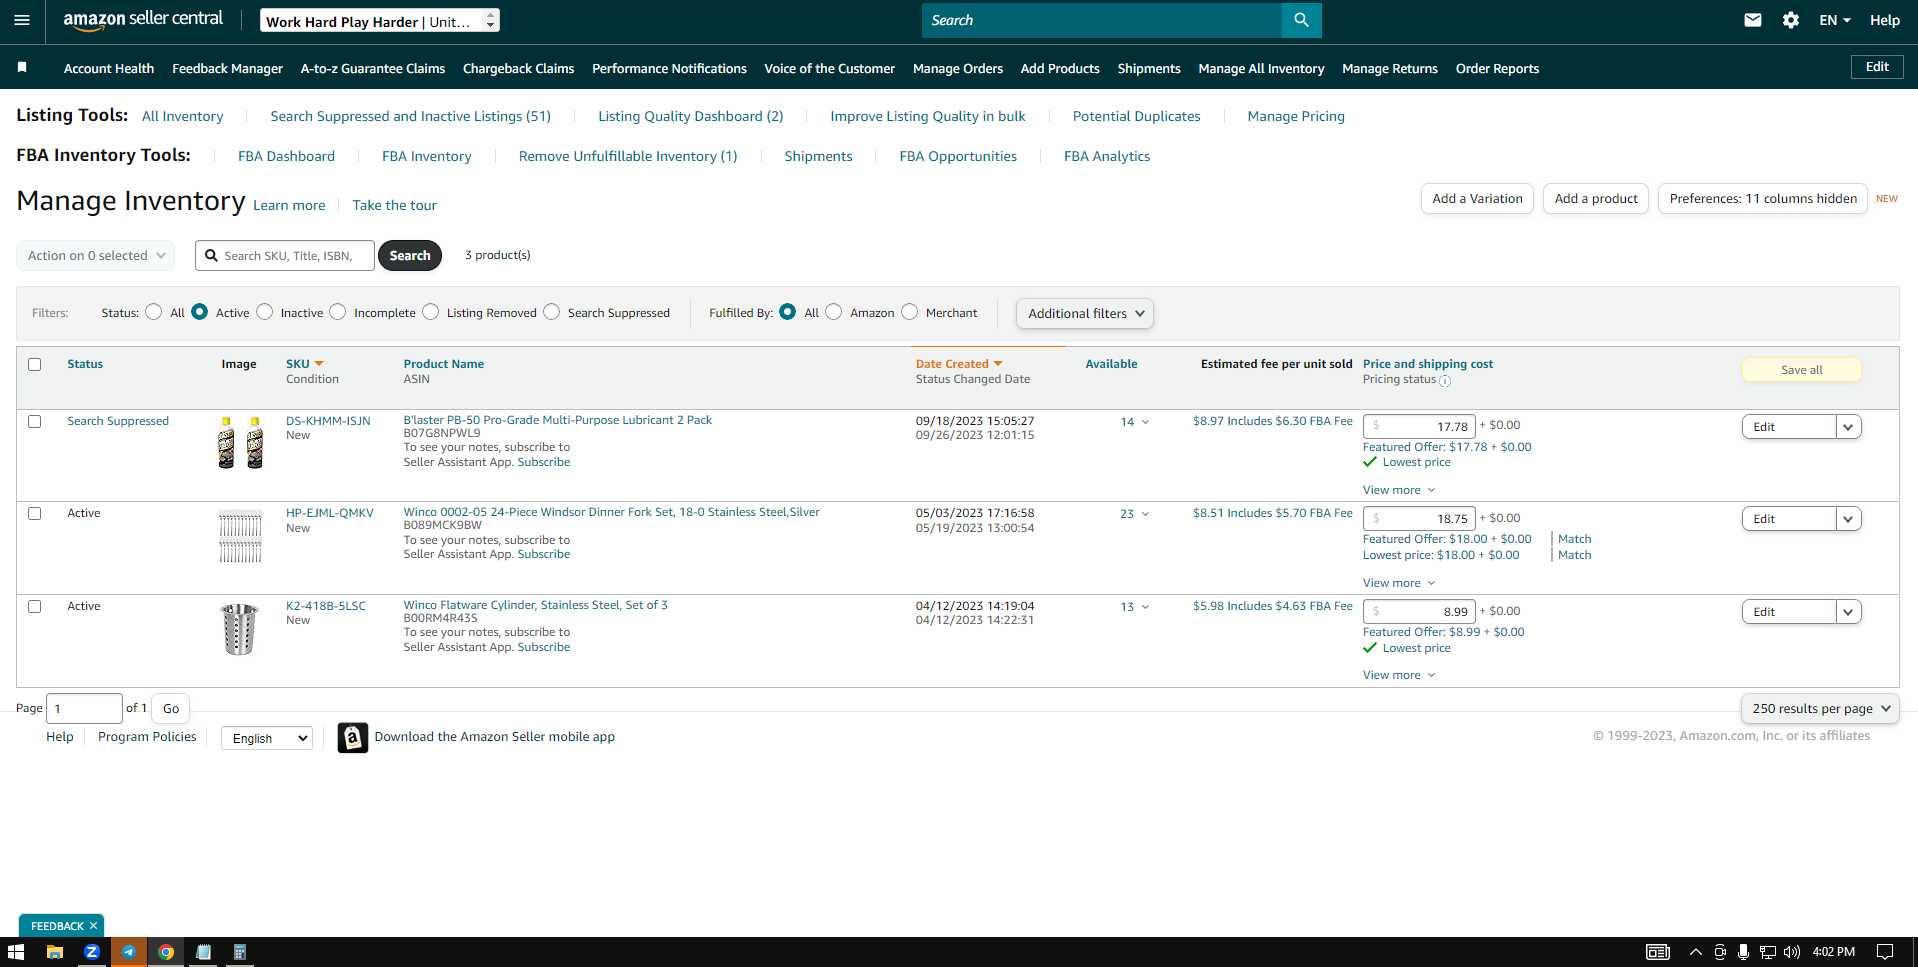
Task: Select Fulfilled By Amazon radio button
Action: pyautogui.click(x=834, y=312)
